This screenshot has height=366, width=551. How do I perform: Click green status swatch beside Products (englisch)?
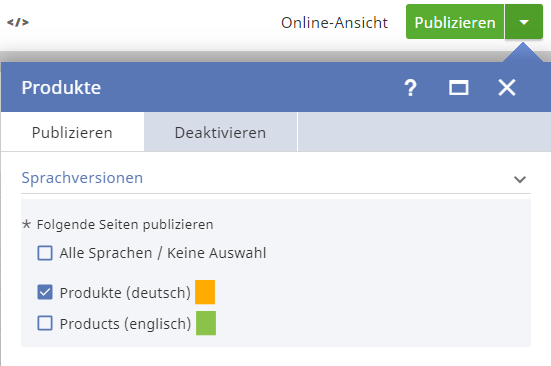coord(206,323)
